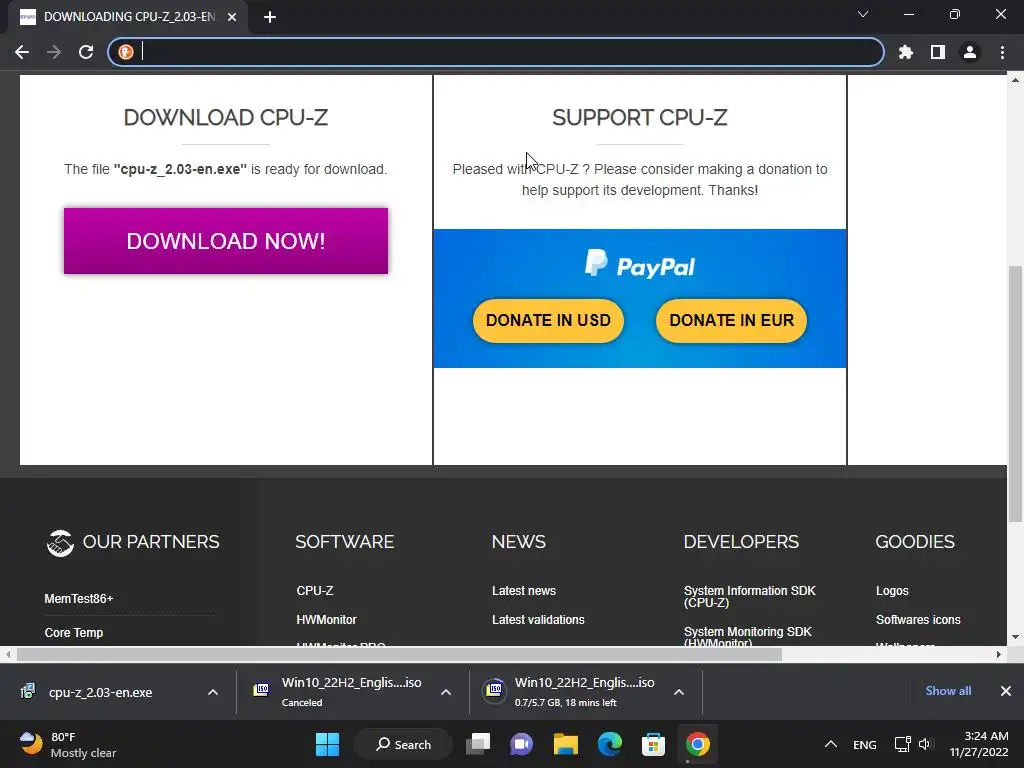The width and height of the screenshot is (1024, 768).
Task: Open the MemTest86+ partner link
Action: 79,598
